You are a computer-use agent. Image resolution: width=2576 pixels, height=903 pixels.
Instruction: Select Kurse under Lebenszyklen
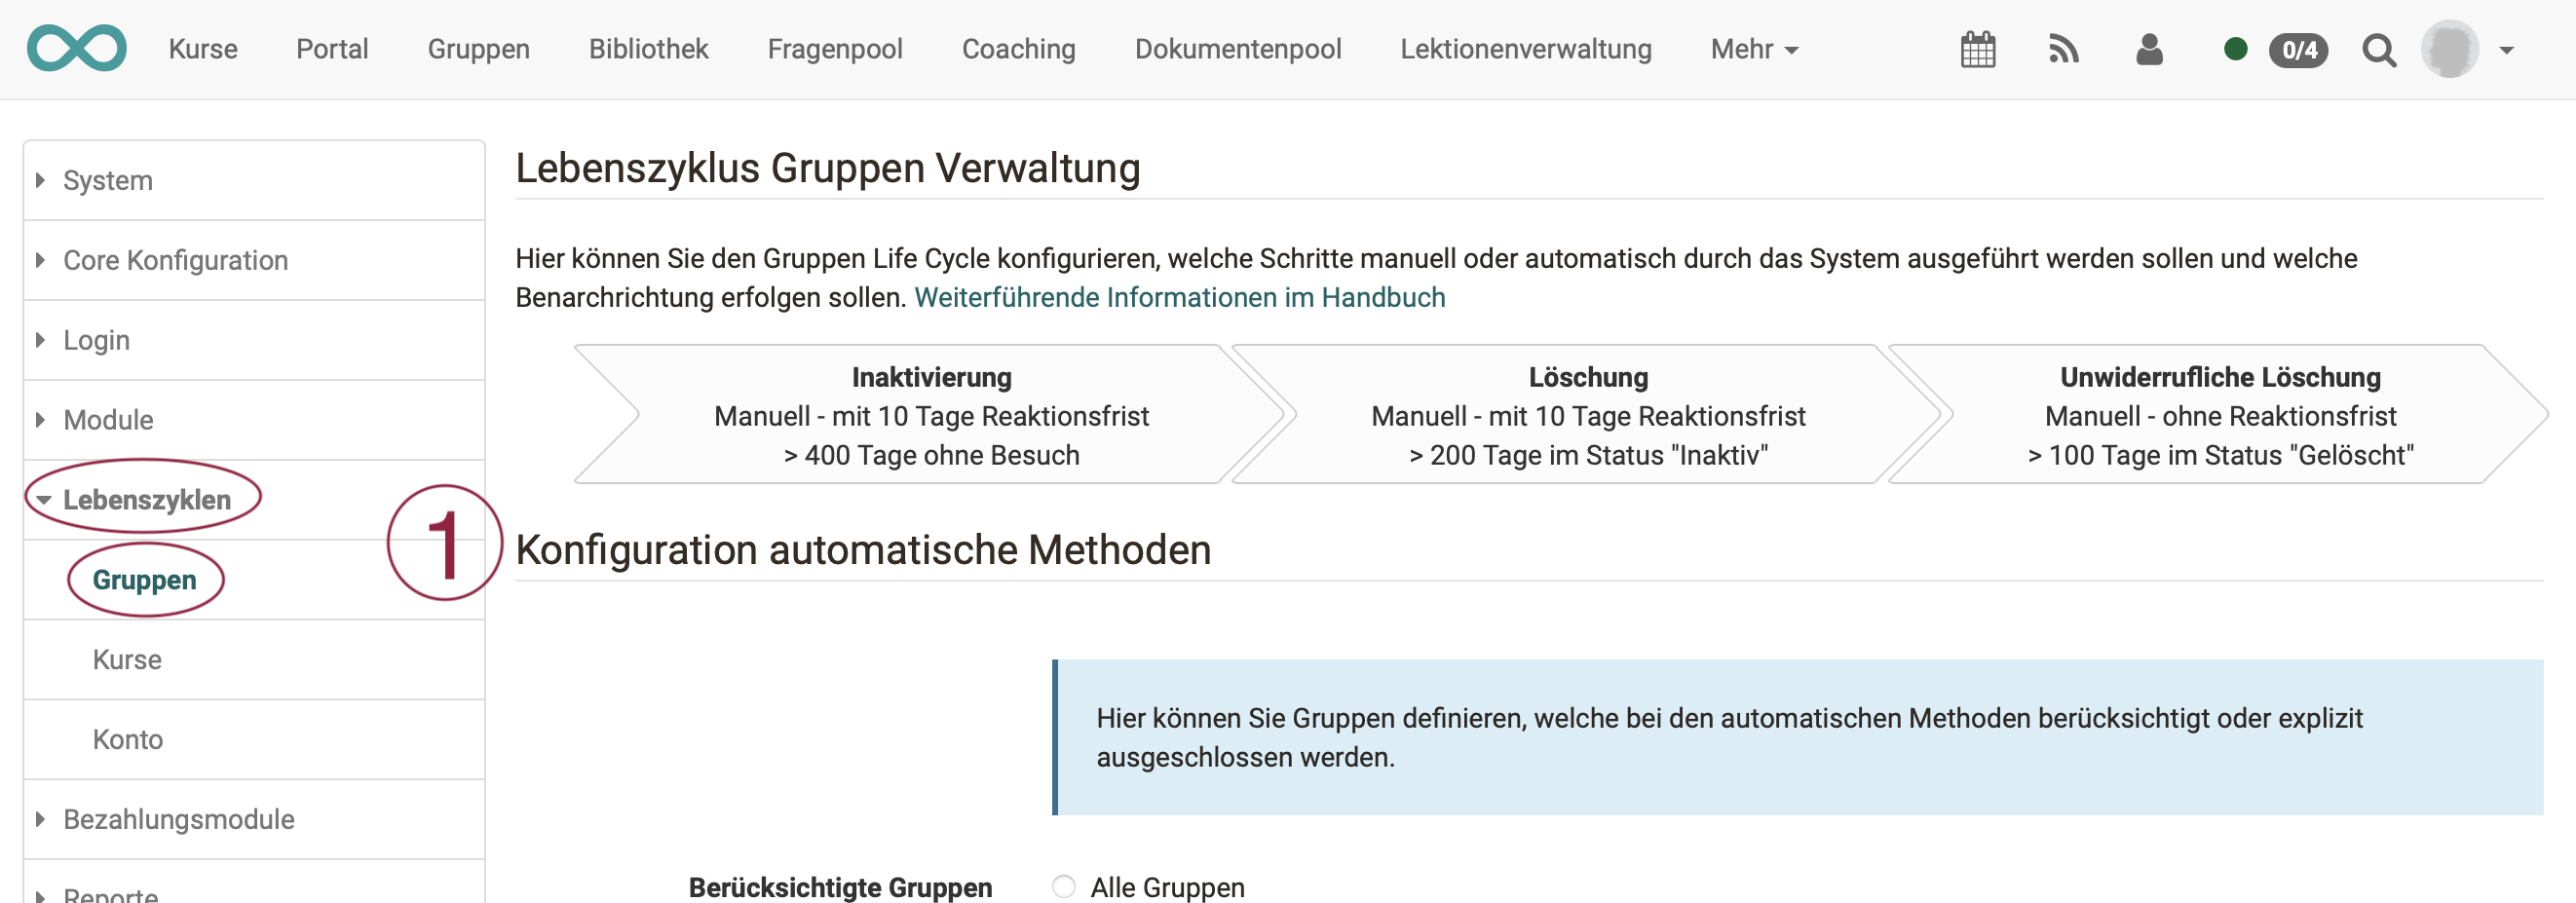[x=127, y=659]
